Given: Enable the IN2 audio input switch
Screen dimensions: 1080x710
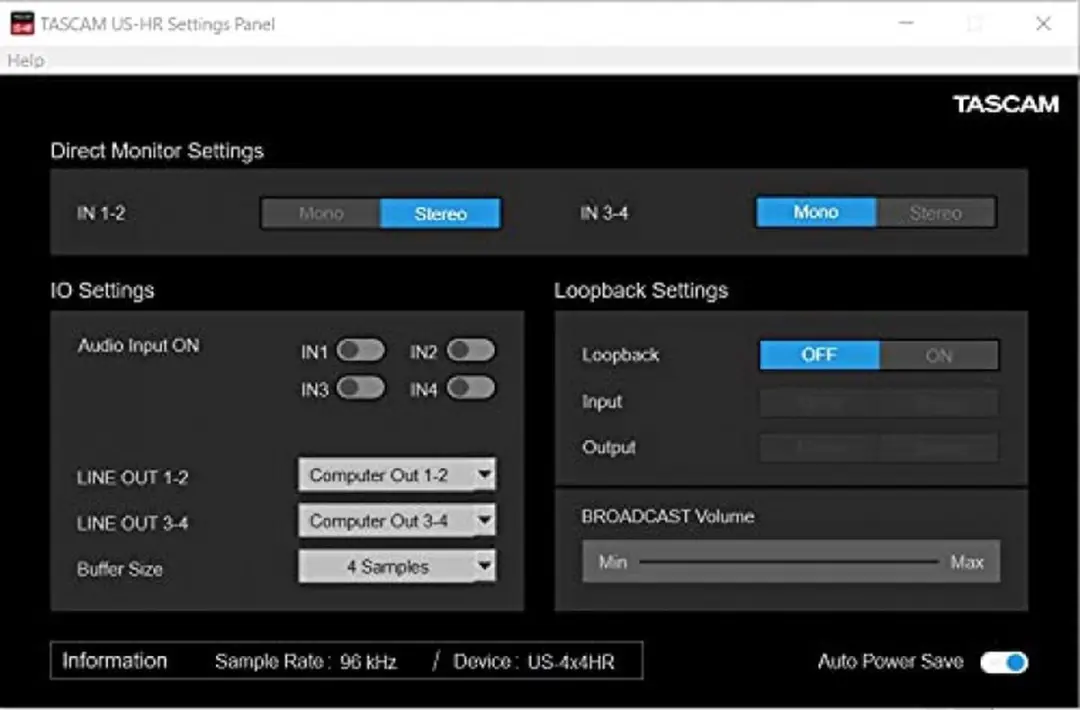Looking at the screenshot, I should 471,351.
